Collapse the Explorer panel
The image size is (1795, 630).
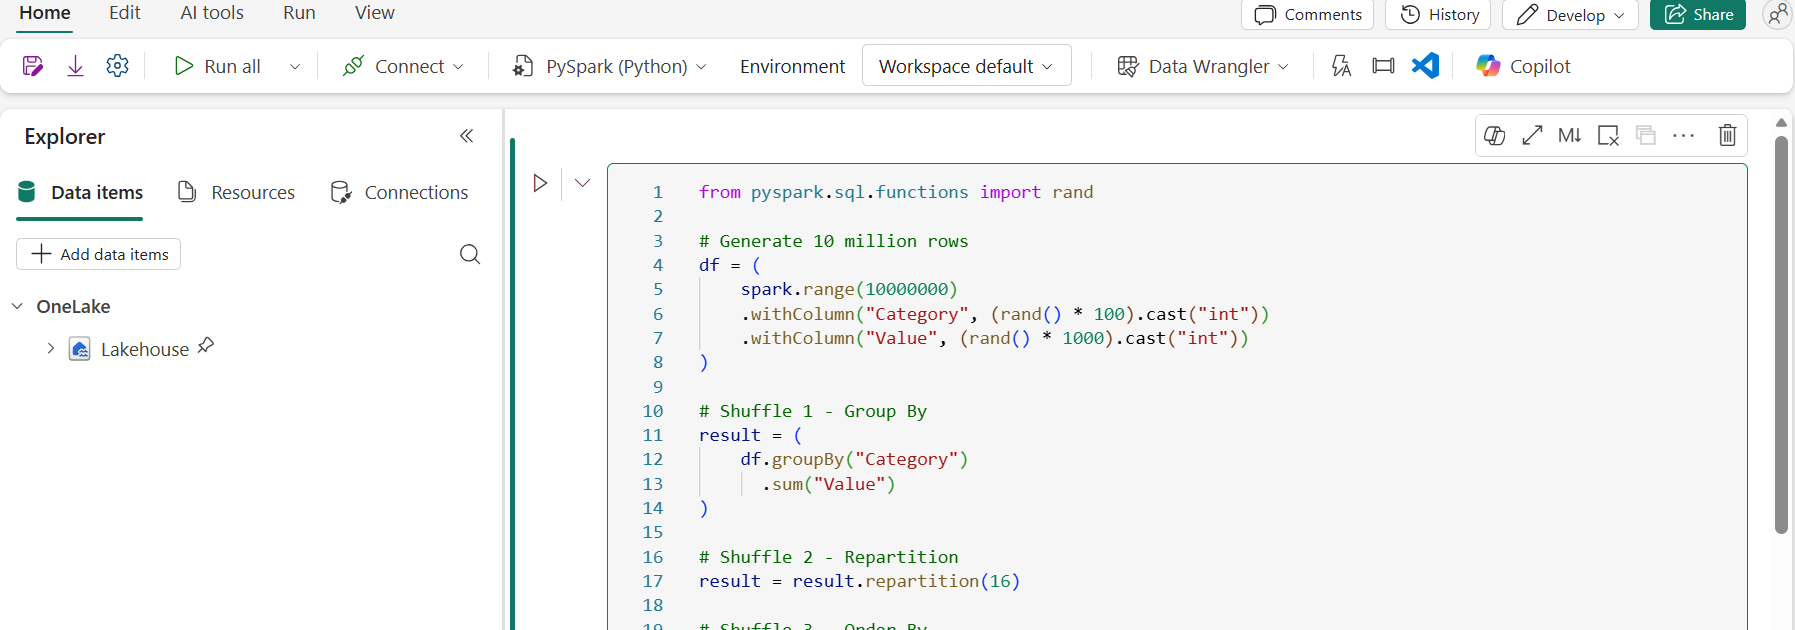pos(466,136)
